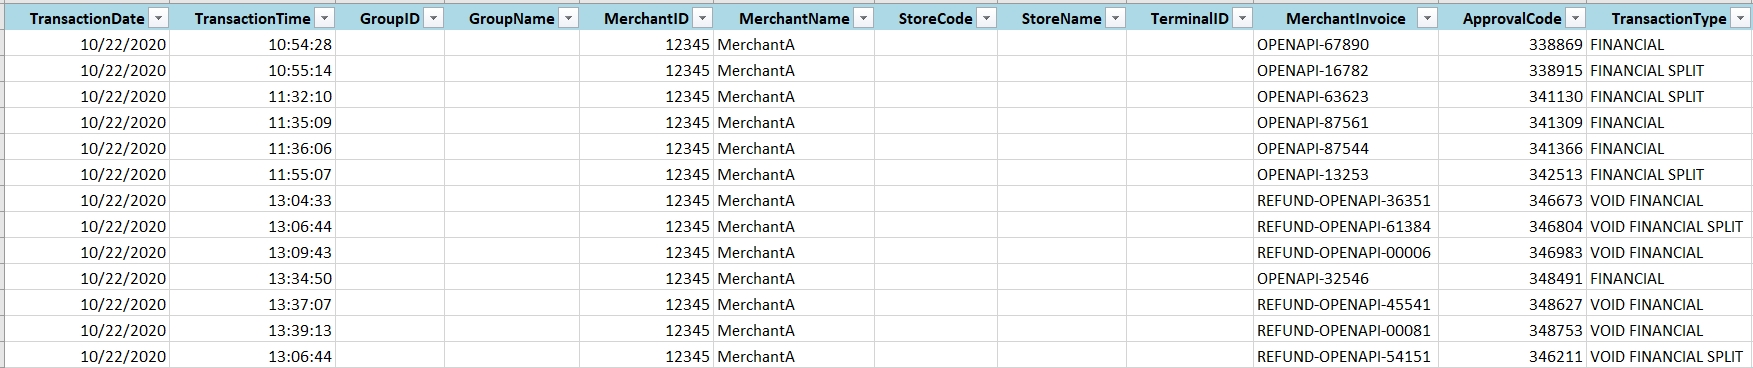Open the MerchantName filter dropdown
Screen dimensions: 1753x368
(863, 19)
